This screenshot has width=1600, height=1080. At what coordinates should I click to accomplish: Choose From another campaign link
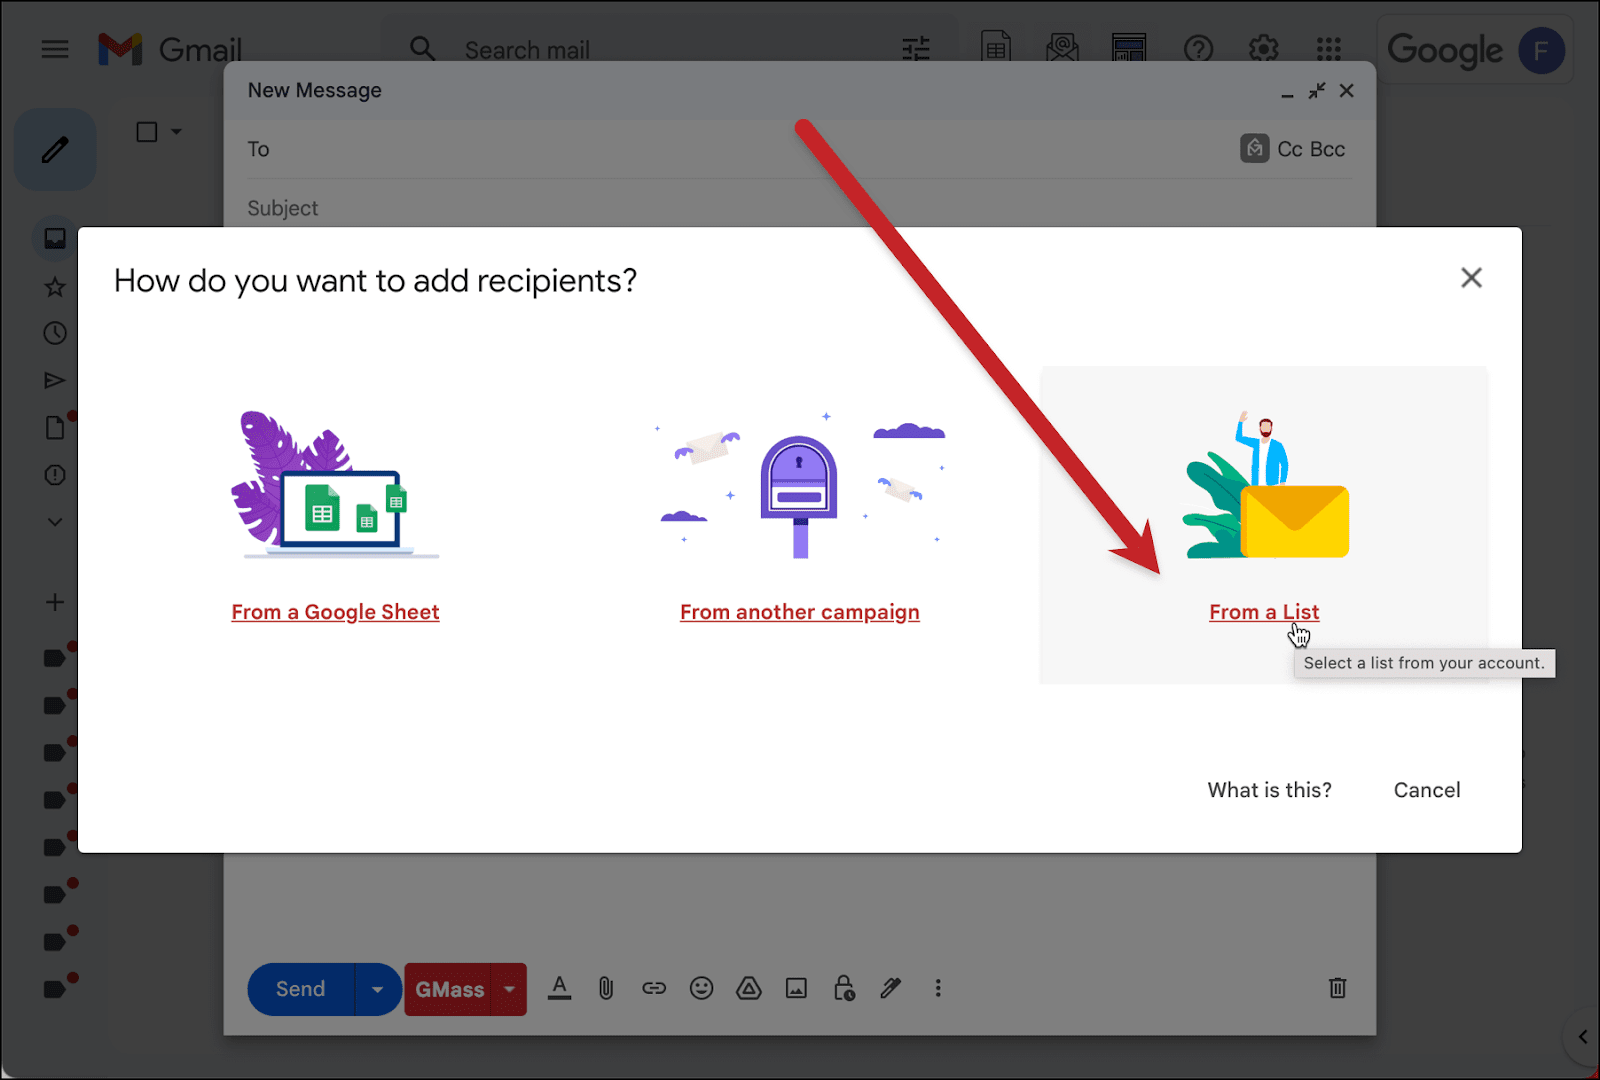(x=800, y=612)
